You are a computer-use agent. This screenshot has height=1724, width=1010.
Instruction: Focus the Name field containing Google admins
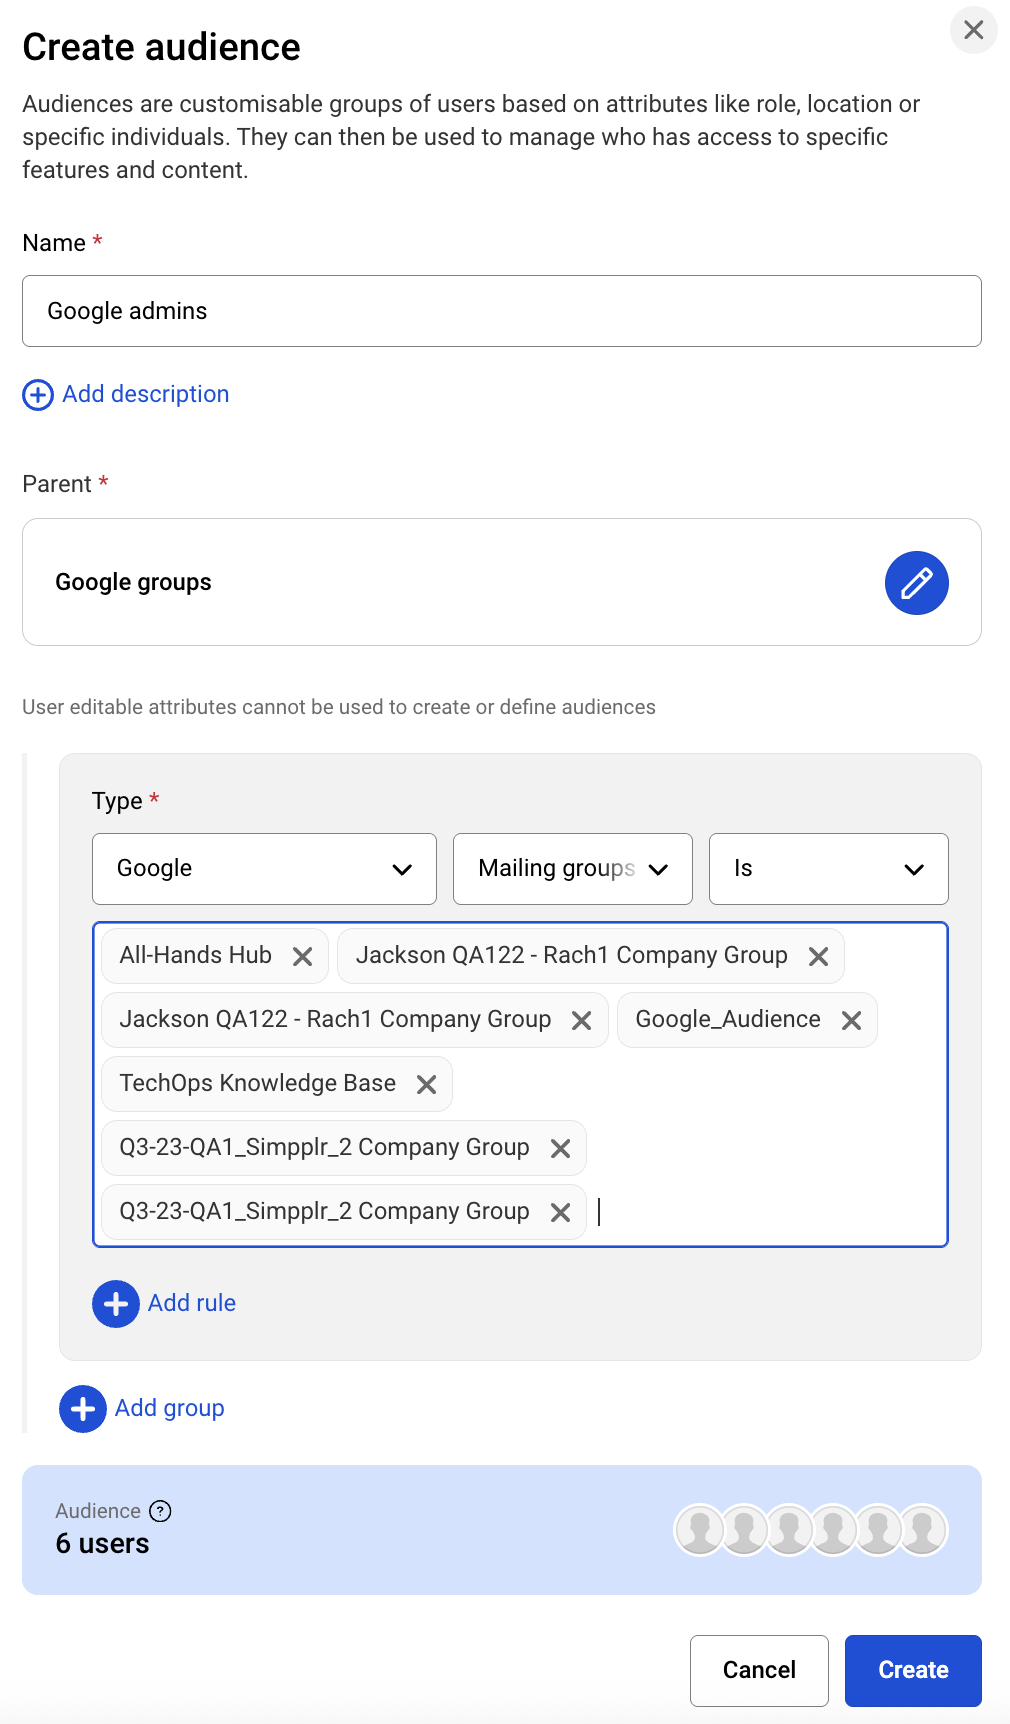501,311
